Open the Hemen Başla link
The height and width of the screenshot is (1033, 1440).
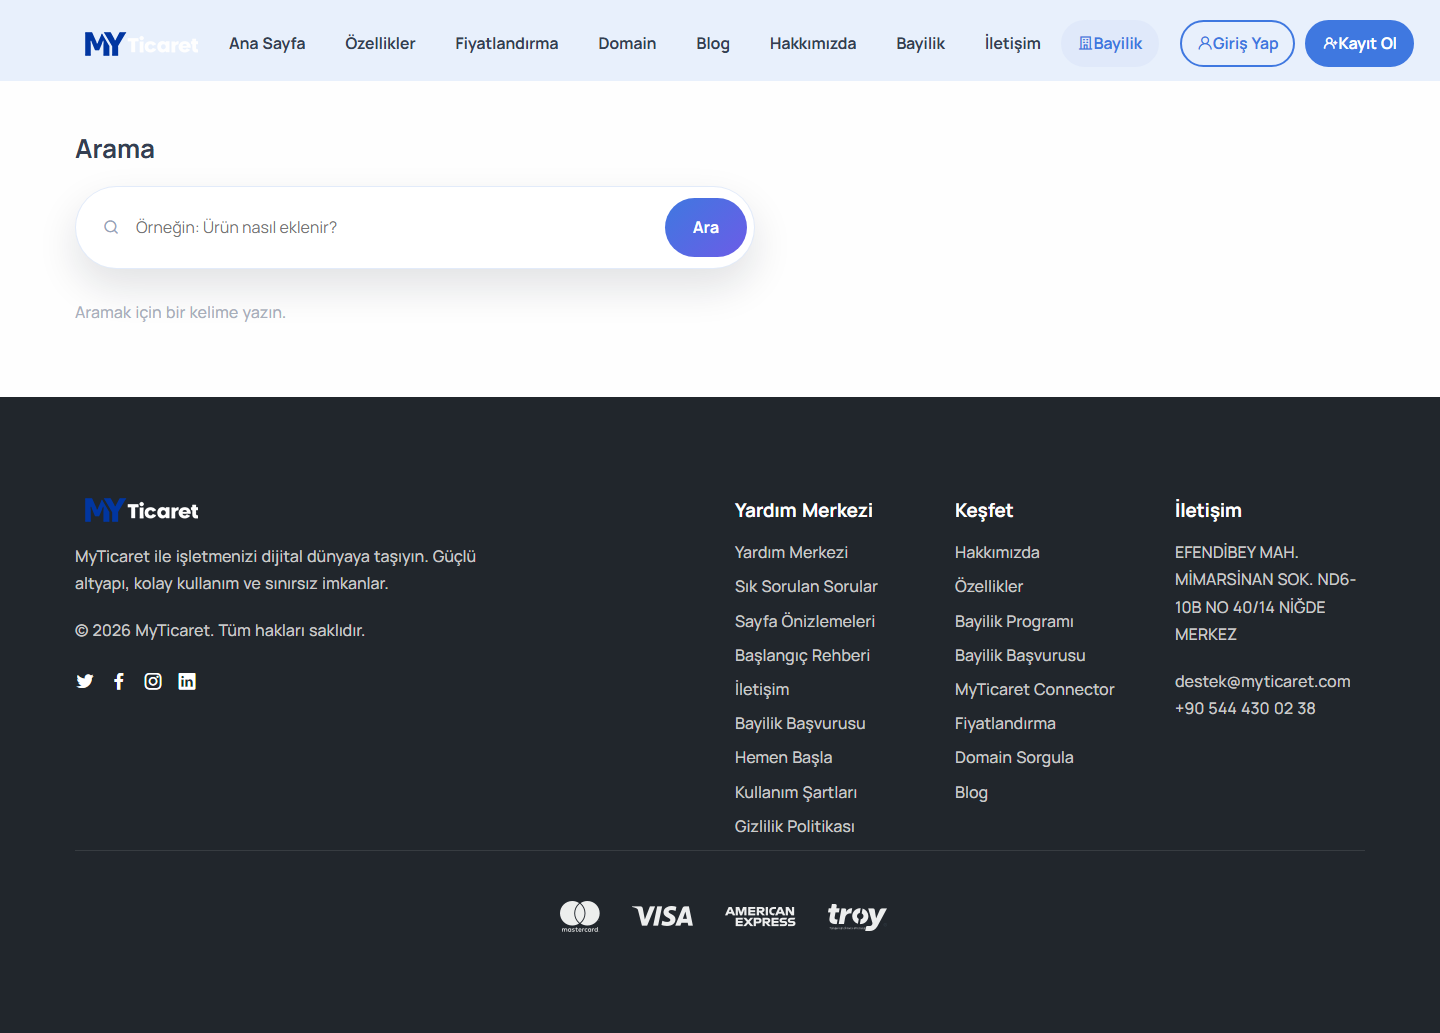[783, 757]
